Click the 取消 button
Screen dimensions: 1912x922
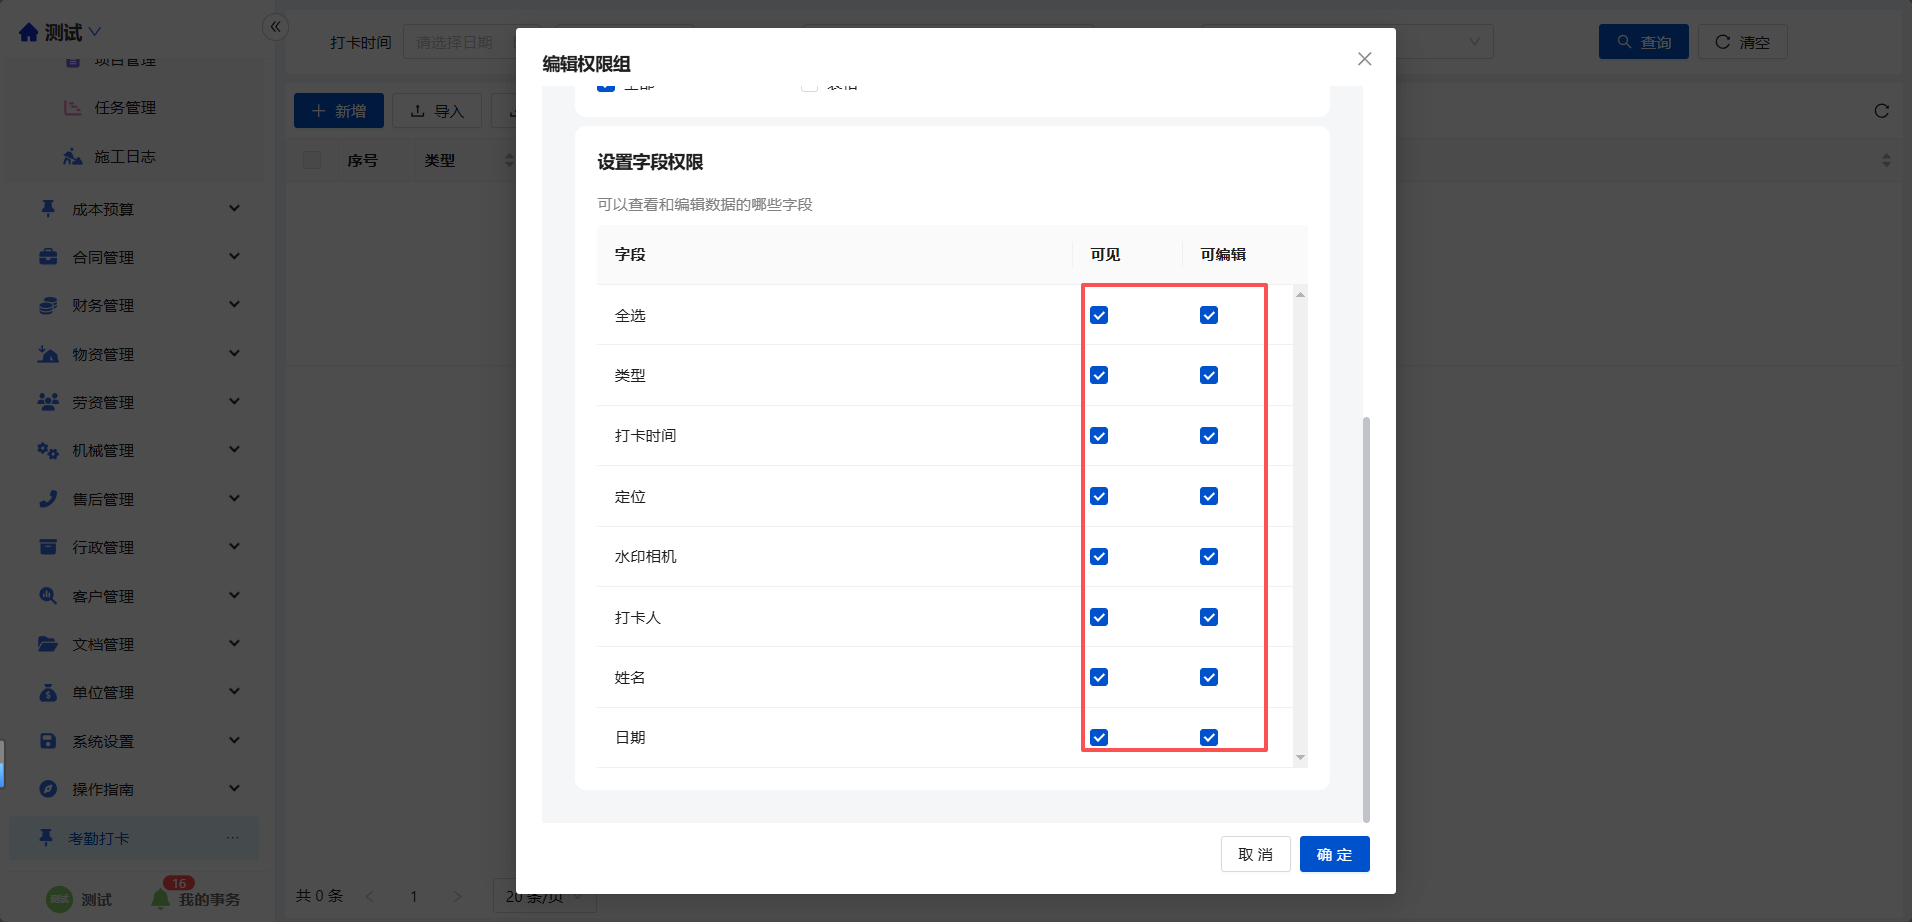coord(1255,855)
